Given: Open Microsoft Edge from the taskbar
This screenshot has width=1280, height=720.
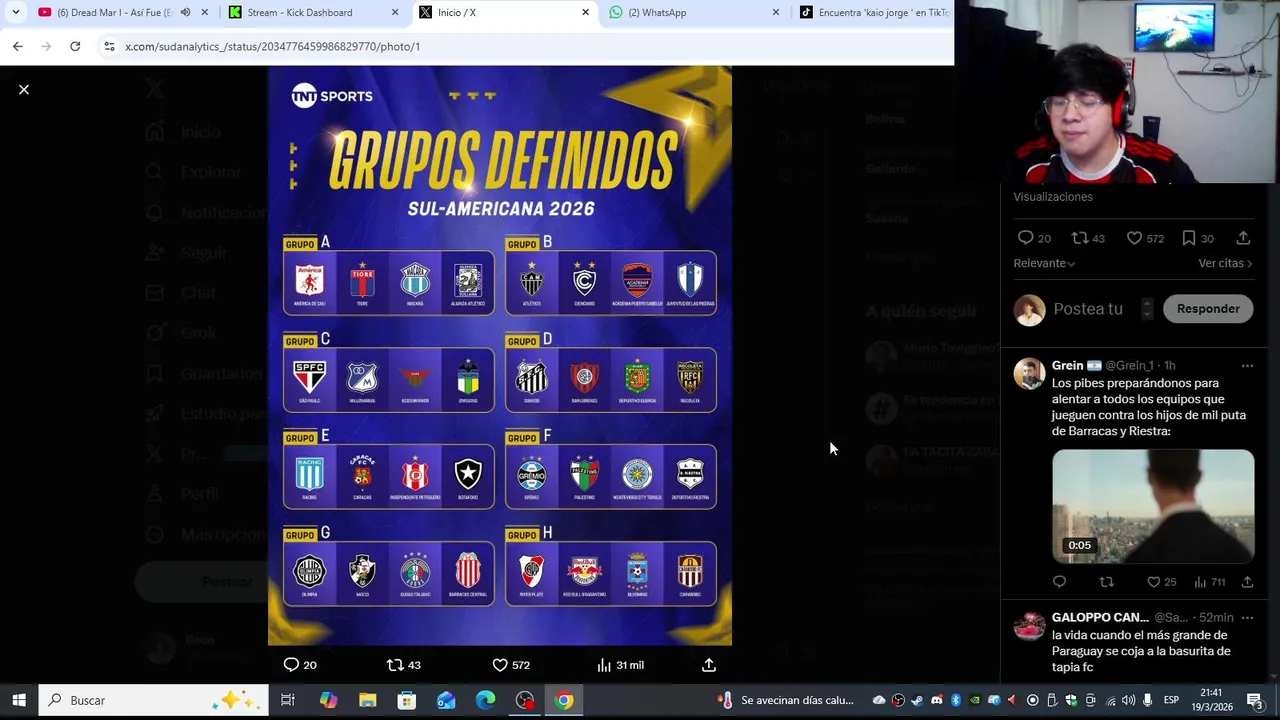Looking at the screenshot, I should (485, 700).
